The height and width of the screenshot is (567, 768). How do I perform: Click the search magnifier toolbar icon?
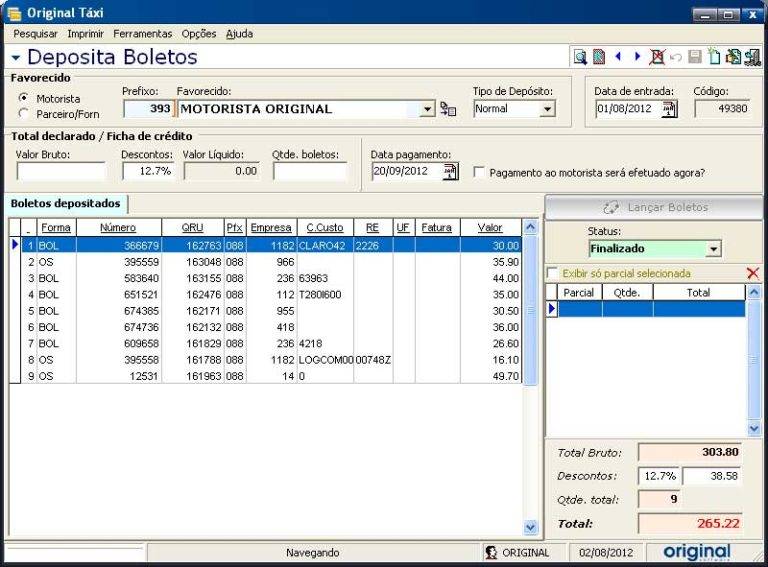pyautogui.click(x=579, y=58)
